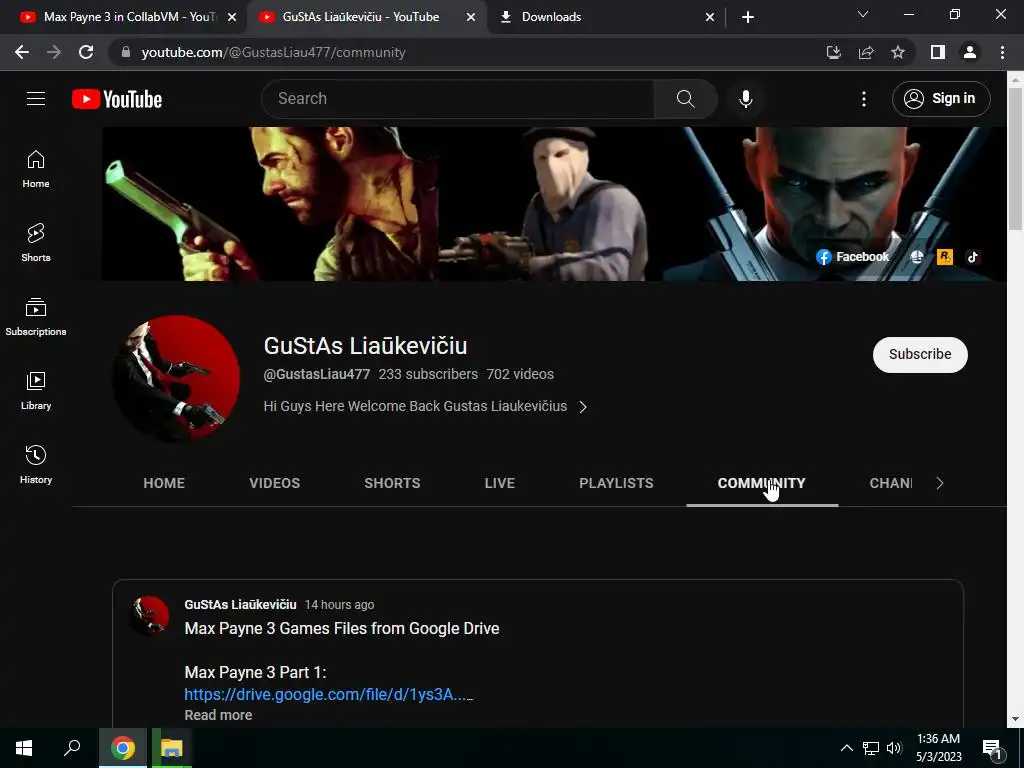The height and width of the screenshot is (768, 1024).
Task: Open the channel PLAYLISTS tab
Action: click(616, 483)
